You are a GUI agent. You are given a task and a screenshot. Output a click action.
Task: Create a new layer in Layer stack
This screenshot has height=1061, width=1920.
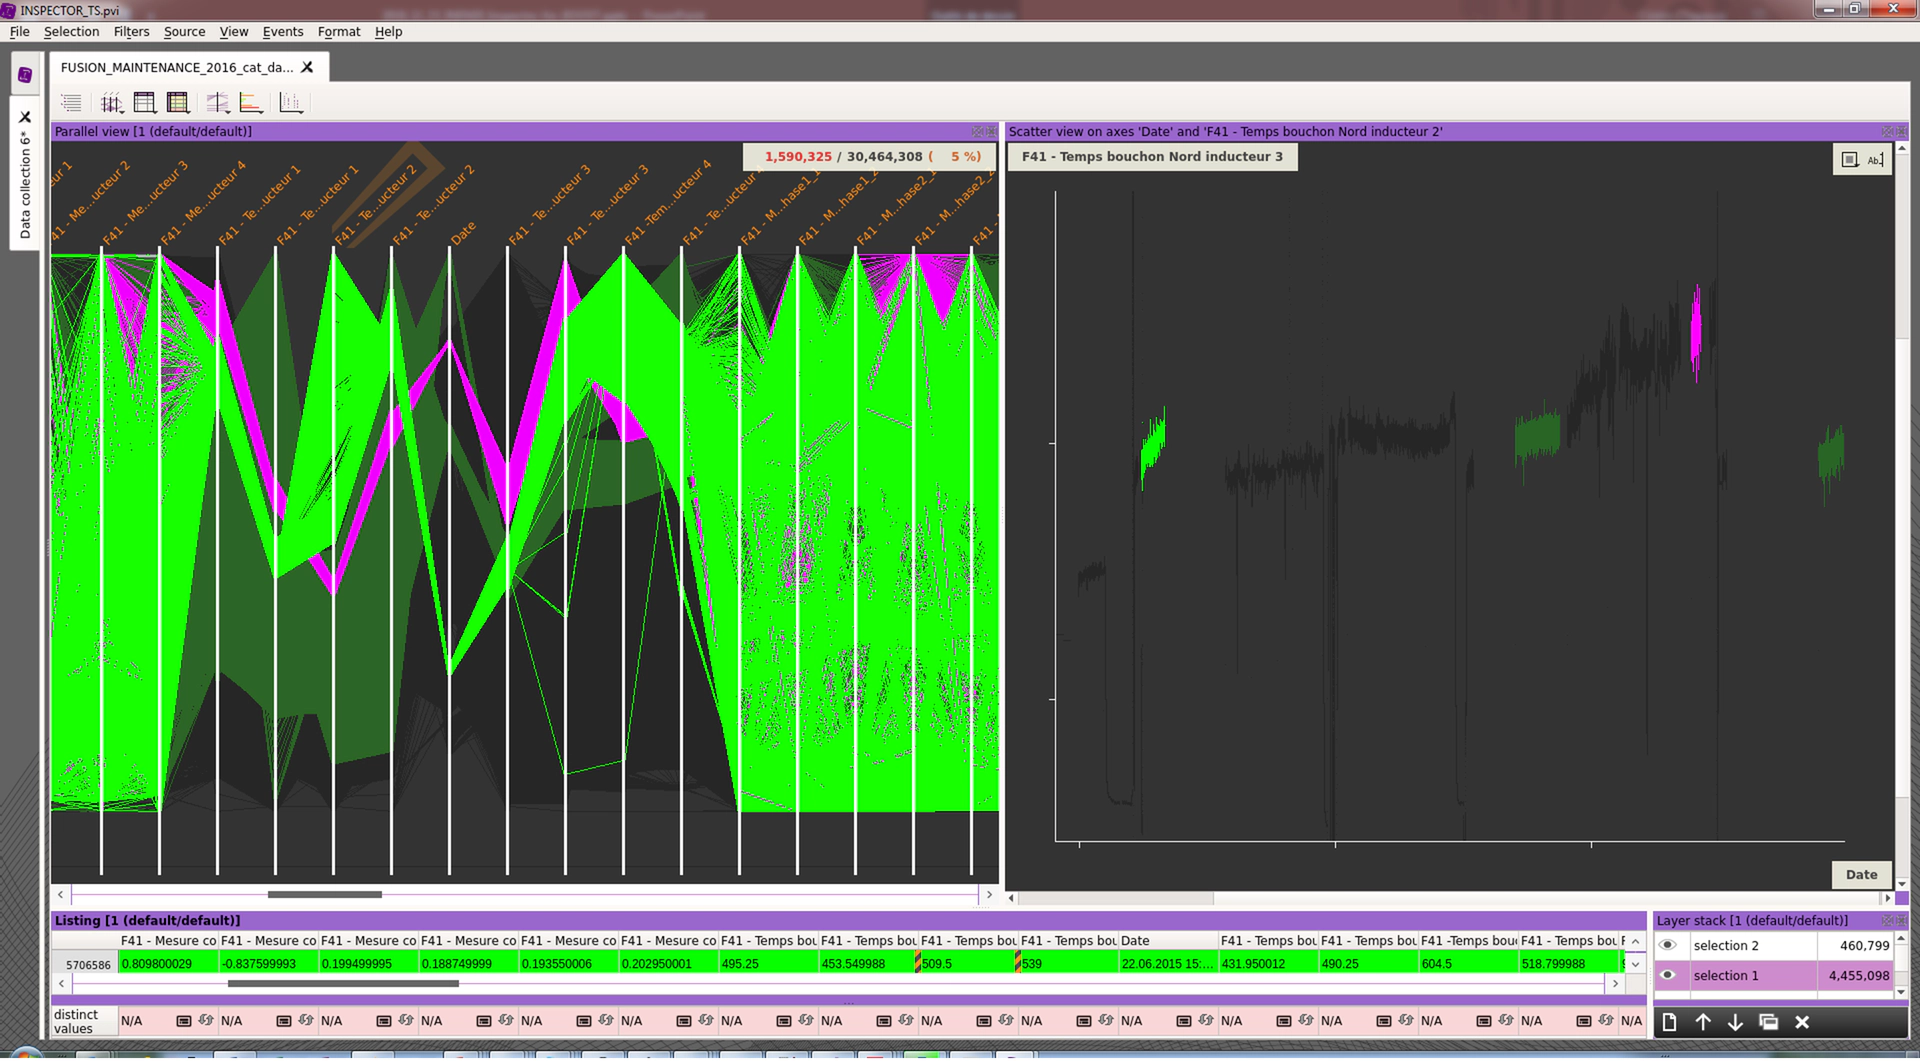pos(1669,1023)
